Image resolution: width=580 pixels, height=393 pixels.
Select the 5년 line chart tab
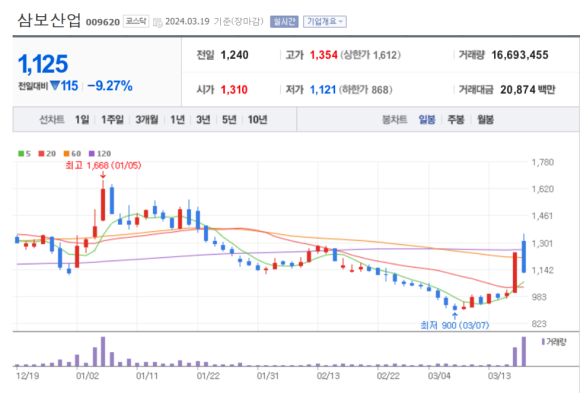[x=229, y=120]
